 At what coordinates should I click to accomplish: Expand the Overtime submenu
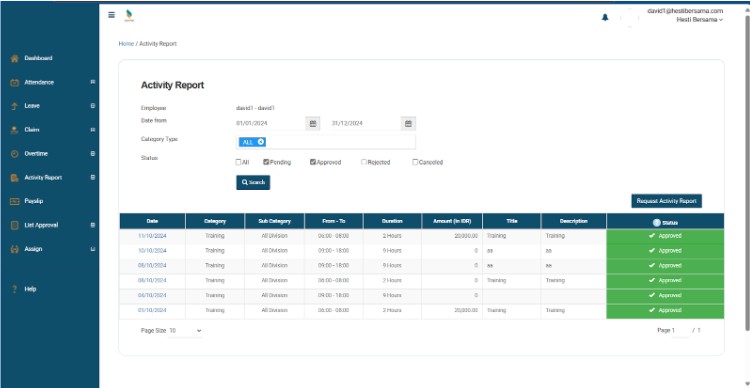coord(93,154)
